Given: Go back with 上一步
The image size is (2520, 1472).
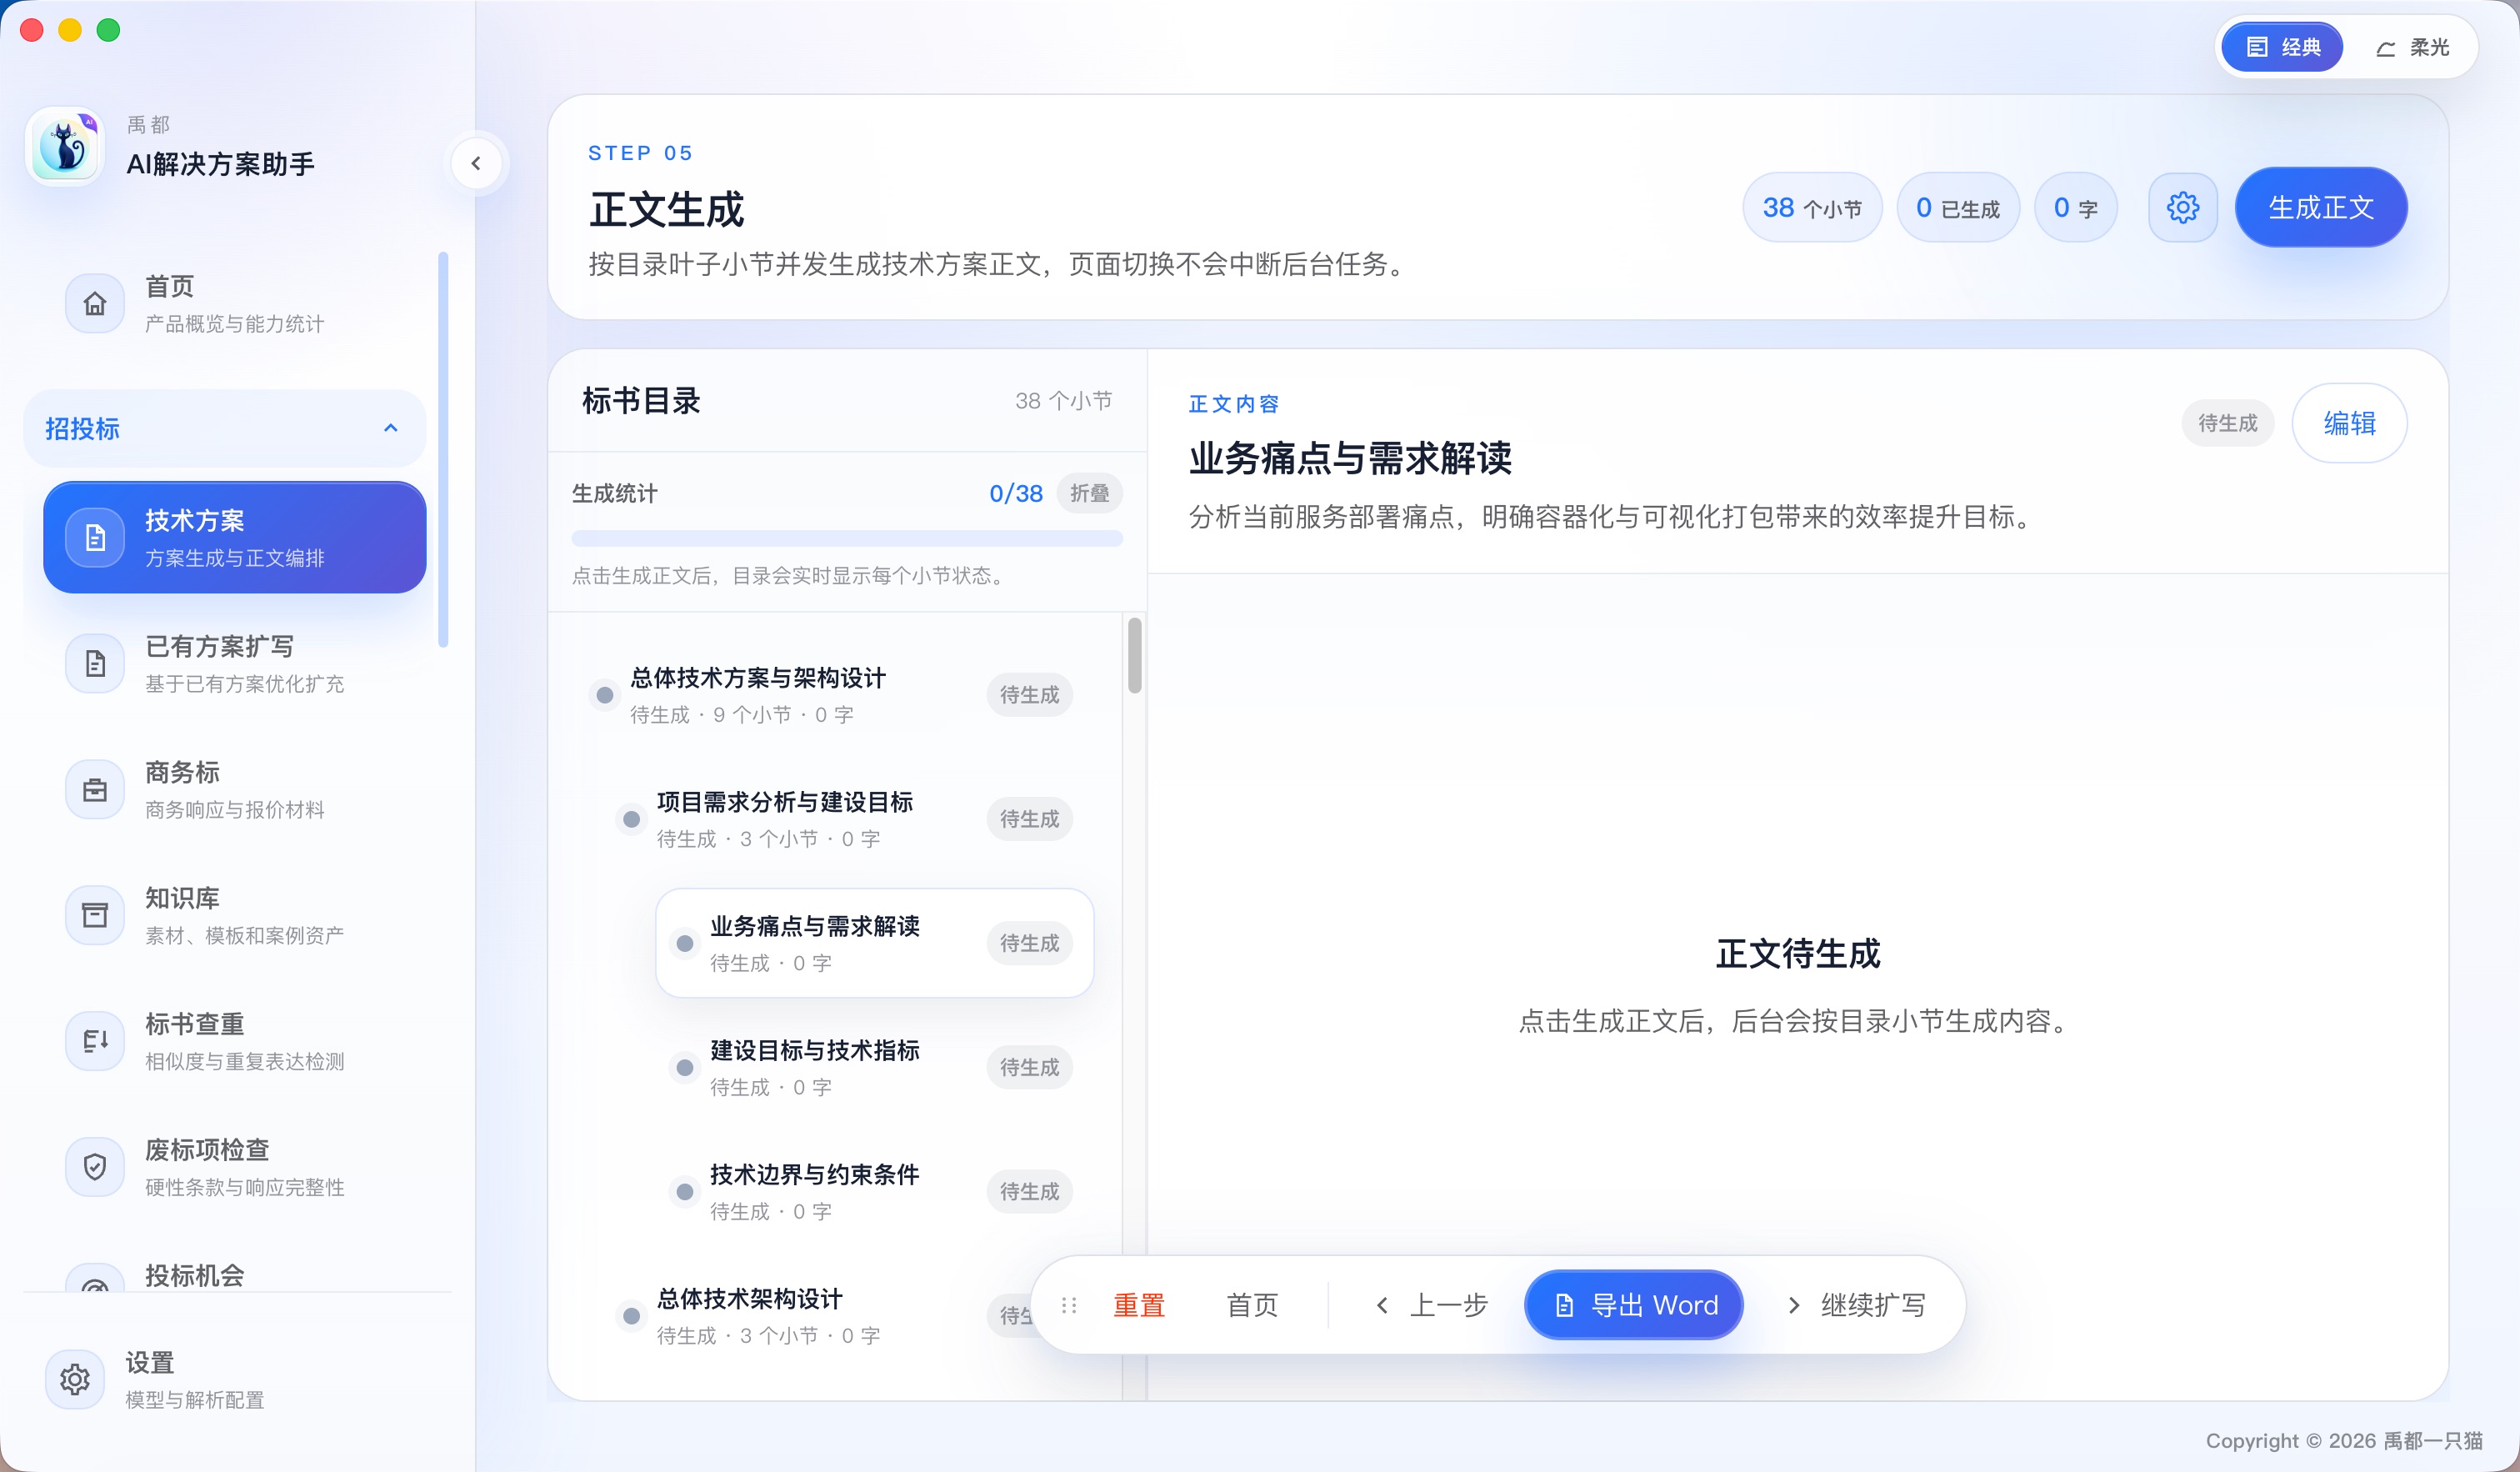Looking at the screenshot, I should click(x=1431, y=1305).
